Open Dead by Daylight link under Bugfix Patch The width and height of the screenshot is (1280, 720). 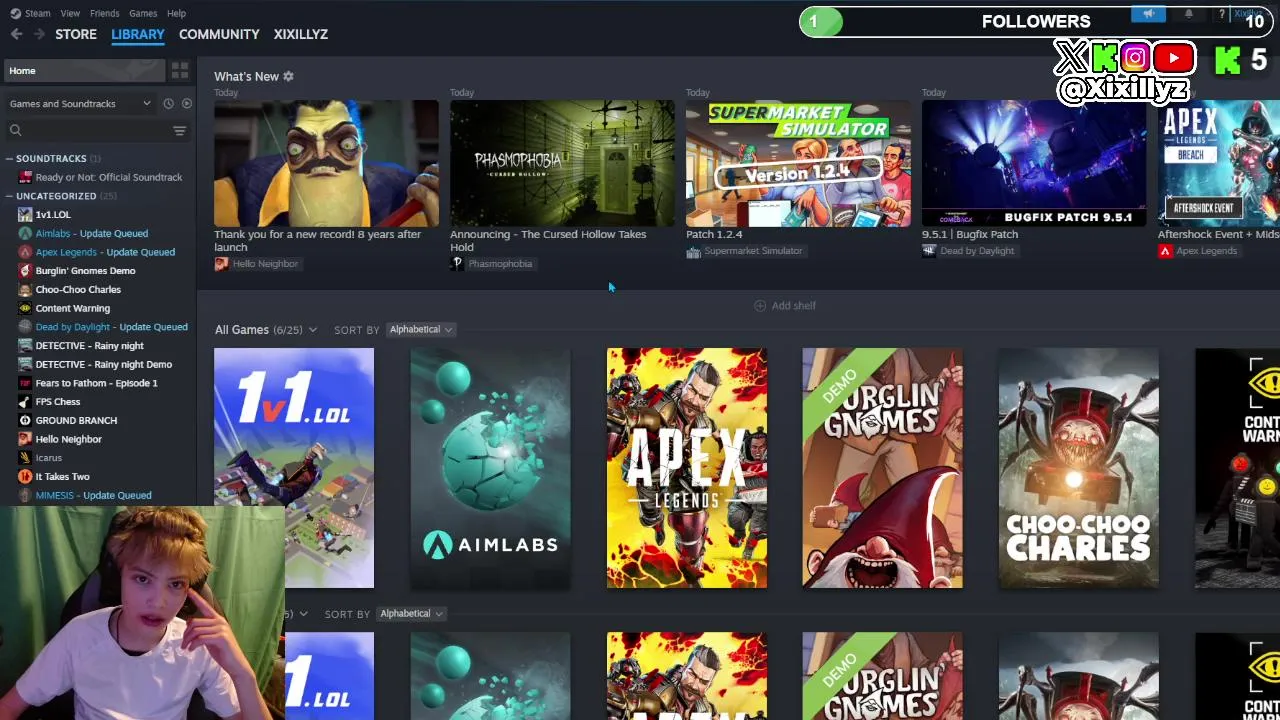coord(969,251)
